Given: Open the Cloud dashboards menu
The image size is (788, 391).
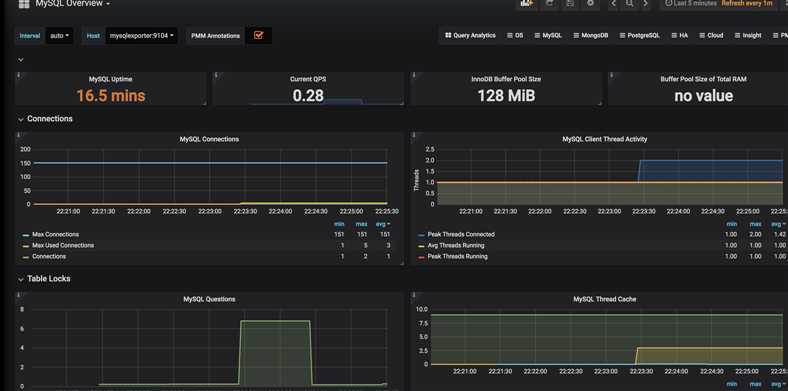Looking at the screenshot, I should click(x=711, y=36).
